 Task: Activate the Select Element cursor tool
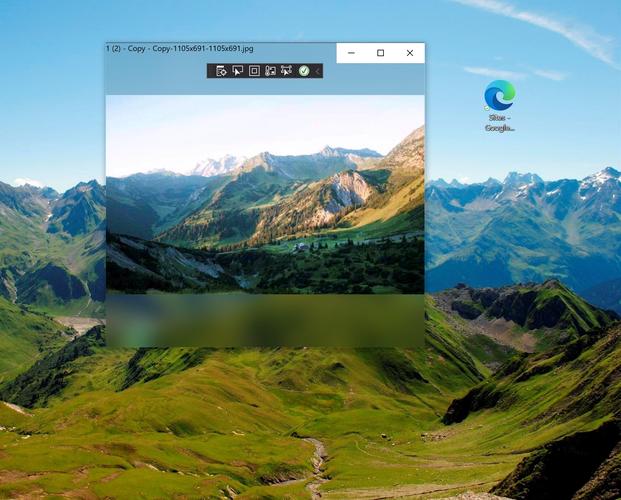coord(238,71)
